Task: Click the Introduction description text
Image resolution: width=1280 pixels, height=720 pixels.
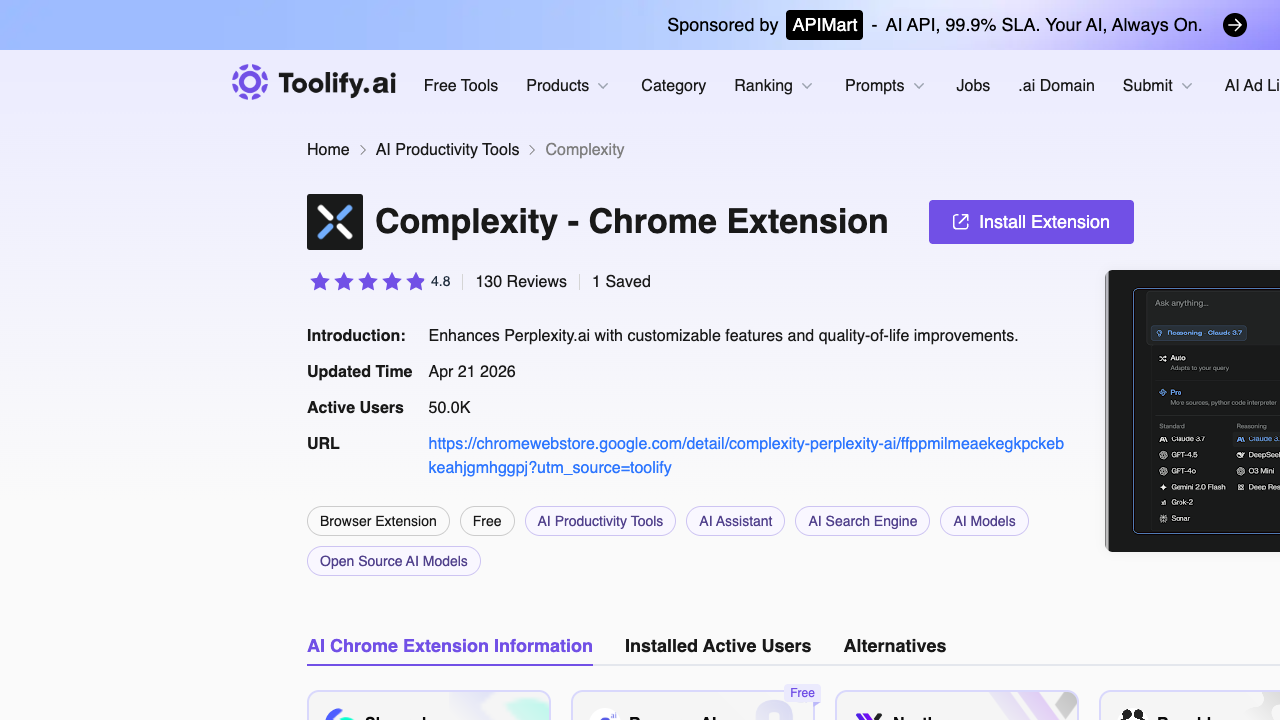Action: [x=723, y=336]
